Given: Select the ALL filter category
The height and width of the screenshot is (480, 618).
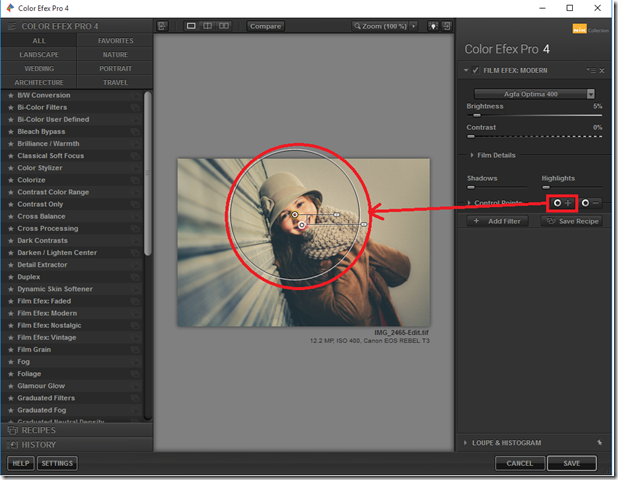Looking at the screenshot, I should tap(39, 41).
